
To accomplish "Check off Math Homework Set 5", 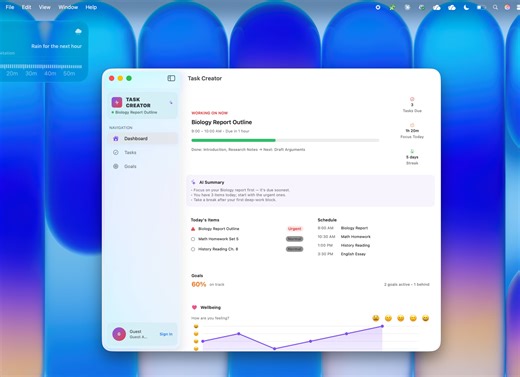I will (x=193, y=239).
